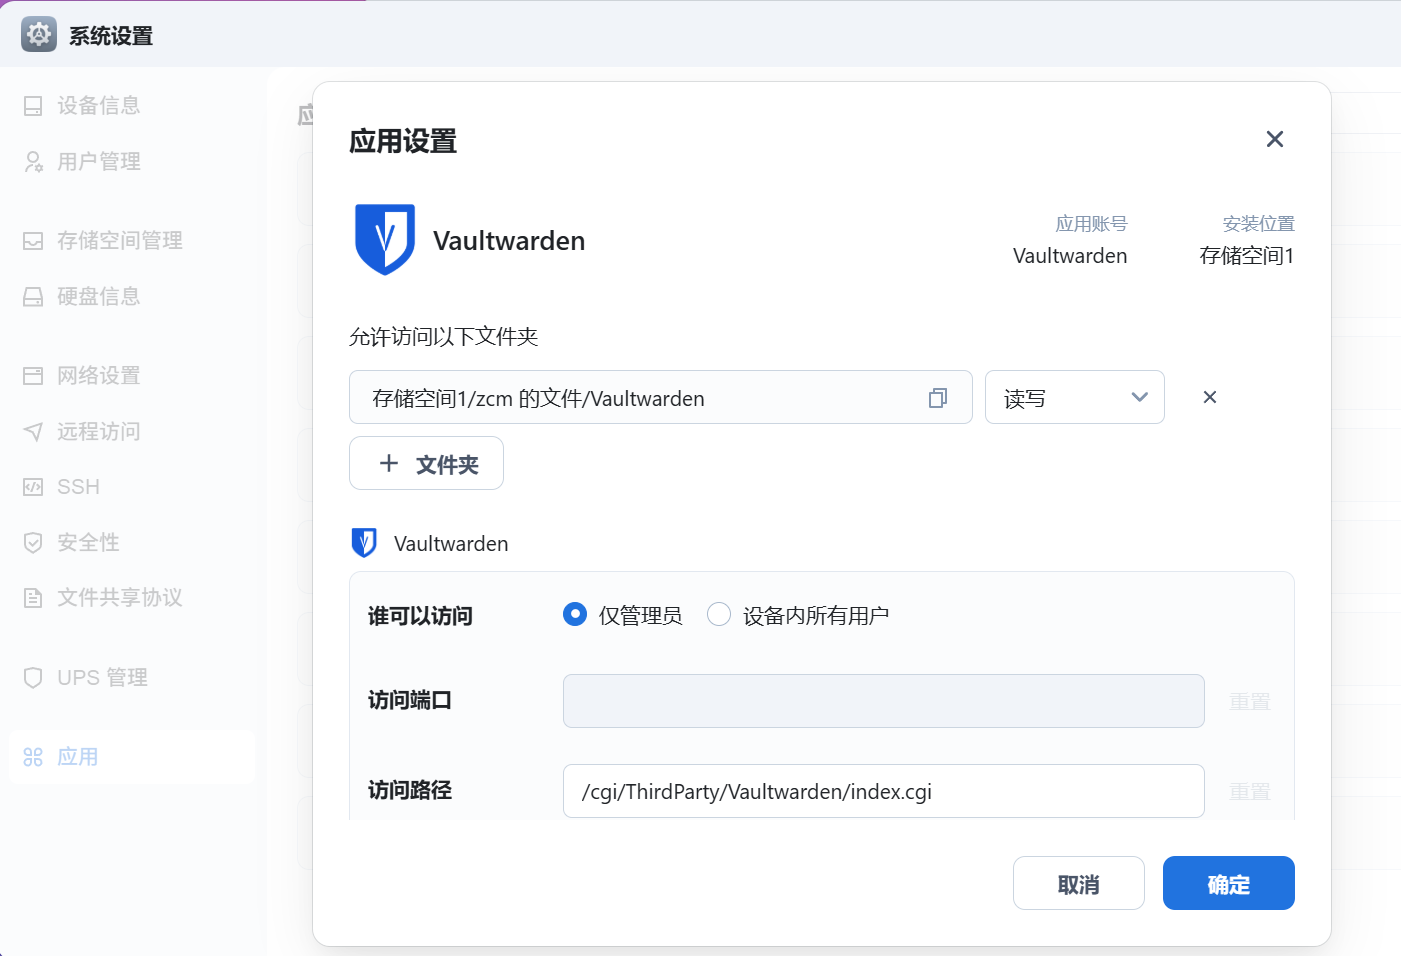Viewport: 1401px width, 956px height.
Task: Click the 谁可以访问 label
Action: (x=420, y=616)
